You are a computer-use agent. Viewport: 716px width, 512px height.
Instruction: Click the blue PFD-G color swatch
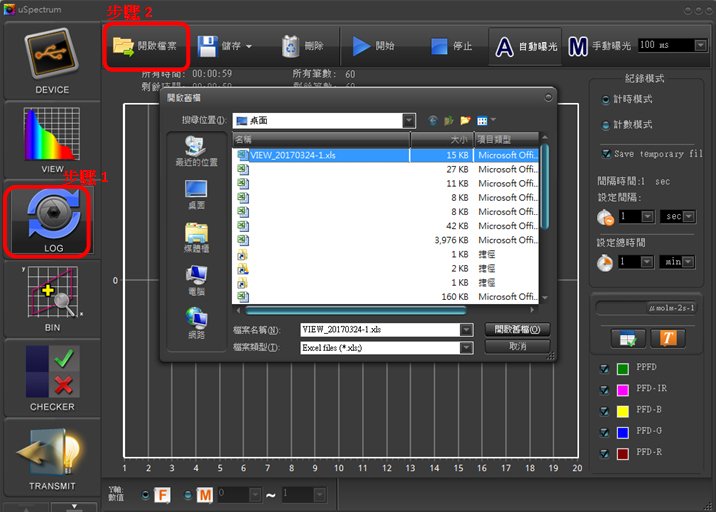[623, 432]
